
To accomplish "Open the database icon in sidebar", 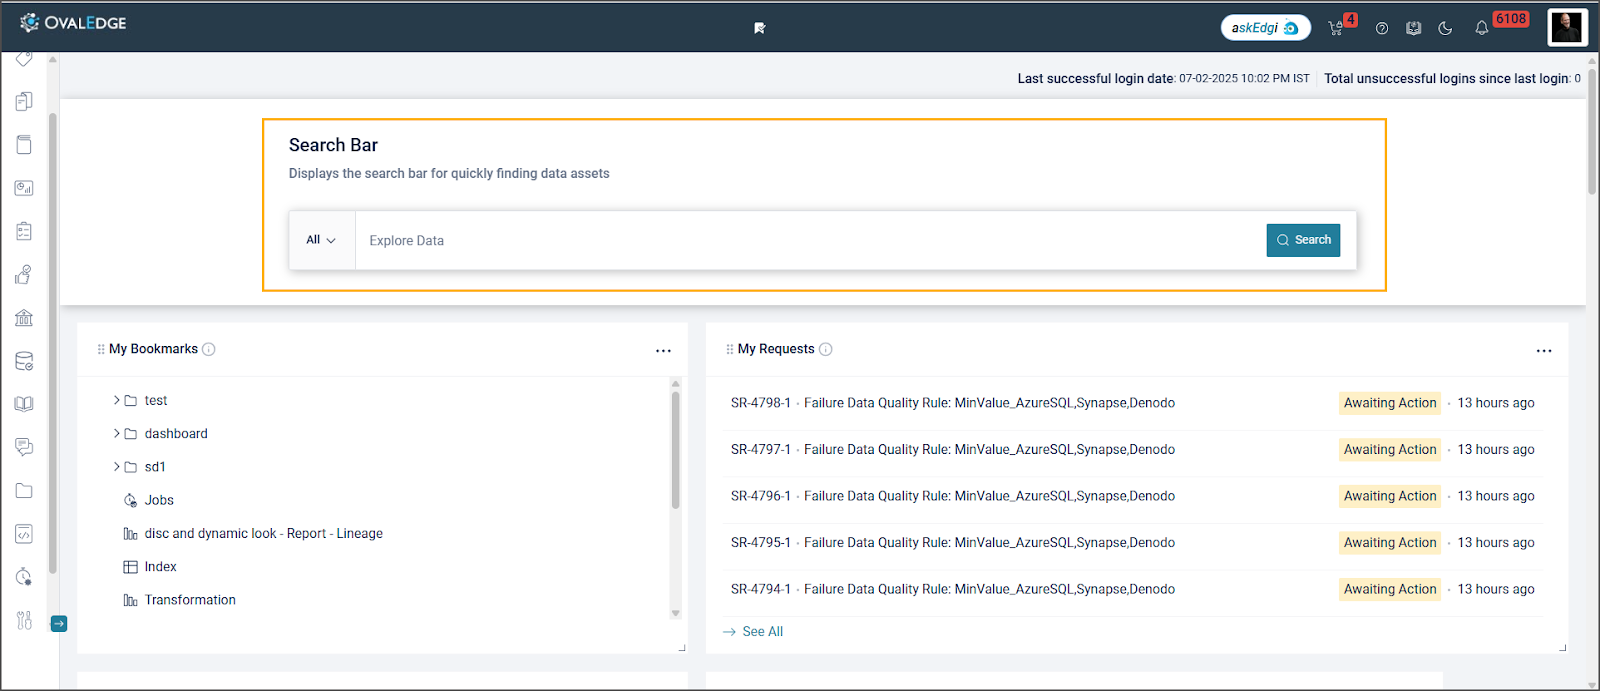I will coord(24,361).
